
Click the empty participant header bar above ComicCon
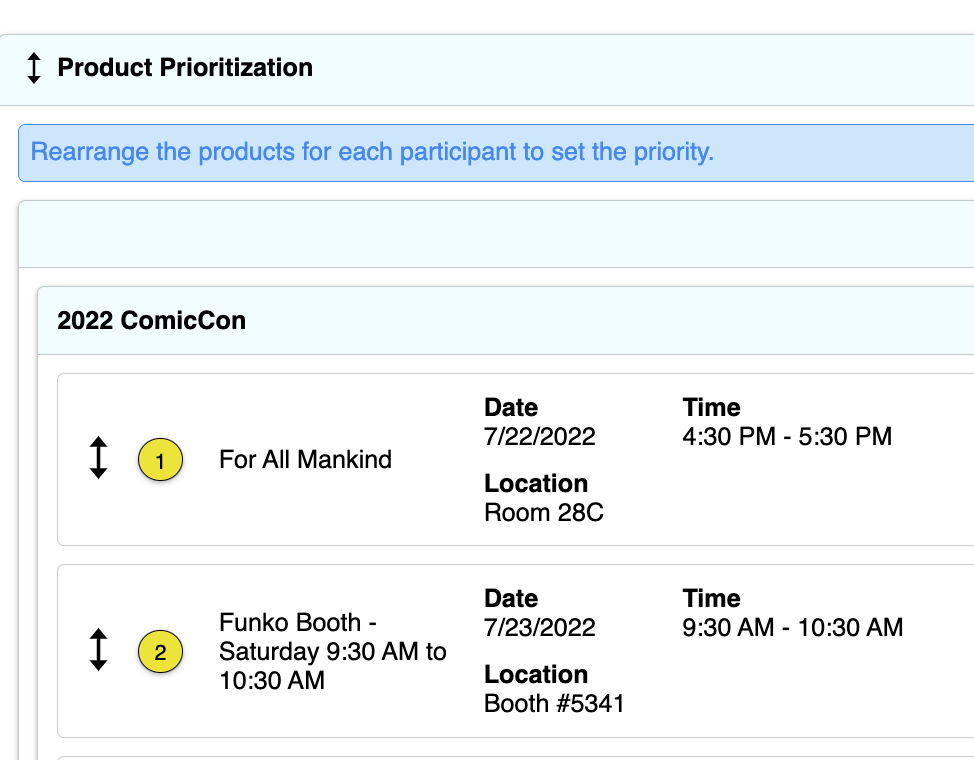(x=496, y=234)
